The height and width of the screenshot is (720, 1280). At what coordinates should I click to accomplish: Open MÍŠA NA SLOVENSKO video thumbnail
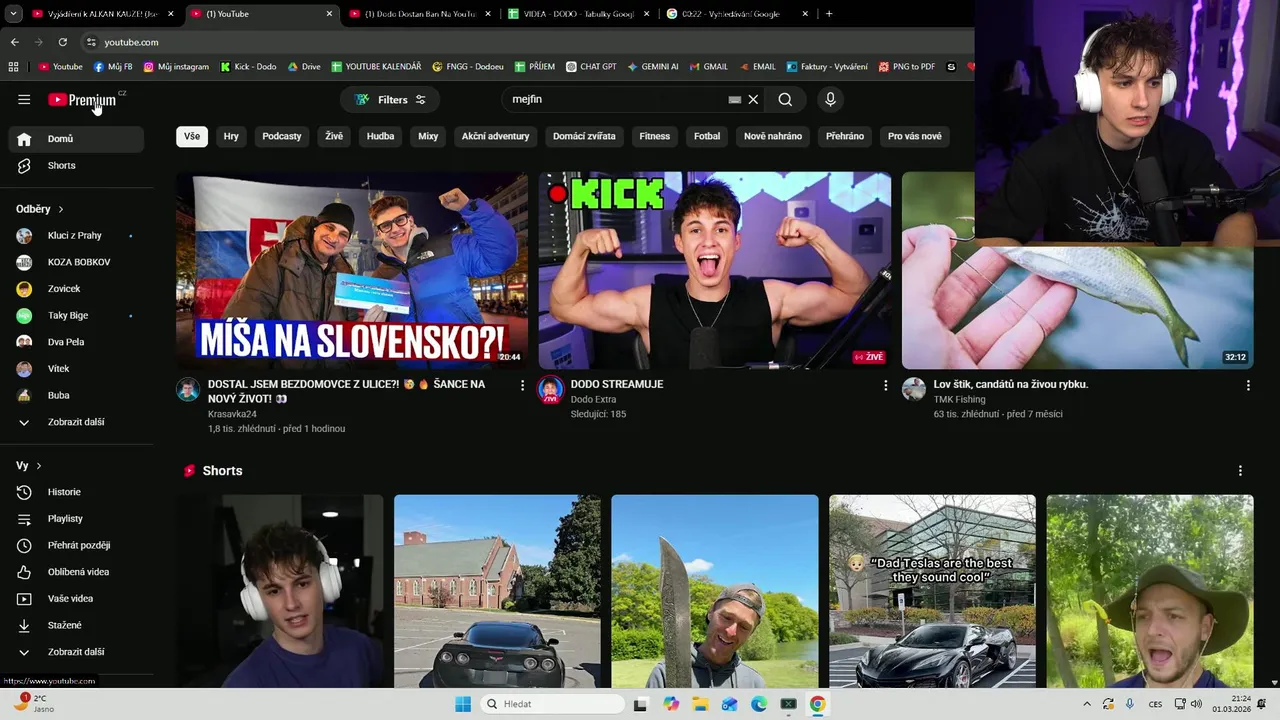[352, 271]
